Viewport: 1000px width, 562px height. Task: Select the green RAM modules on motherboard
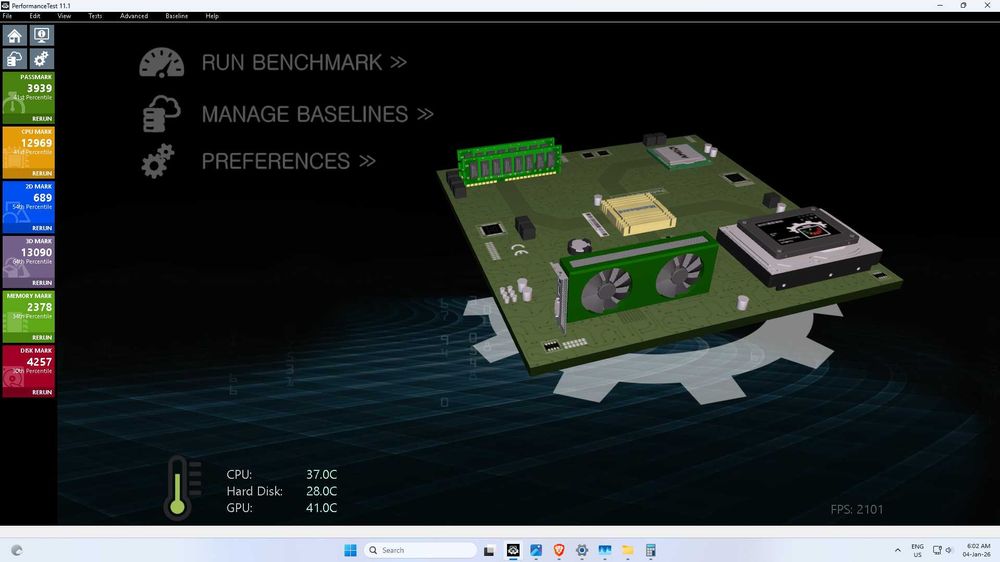click(510, 162)
